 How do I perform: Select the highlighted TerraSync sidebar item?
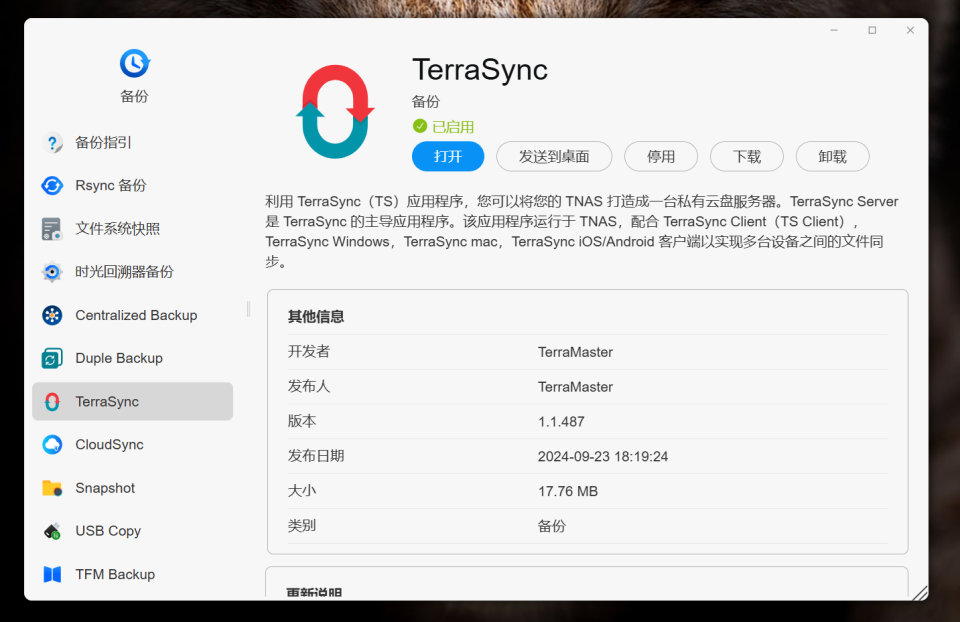pyautogui.click(x=132, y=402)
